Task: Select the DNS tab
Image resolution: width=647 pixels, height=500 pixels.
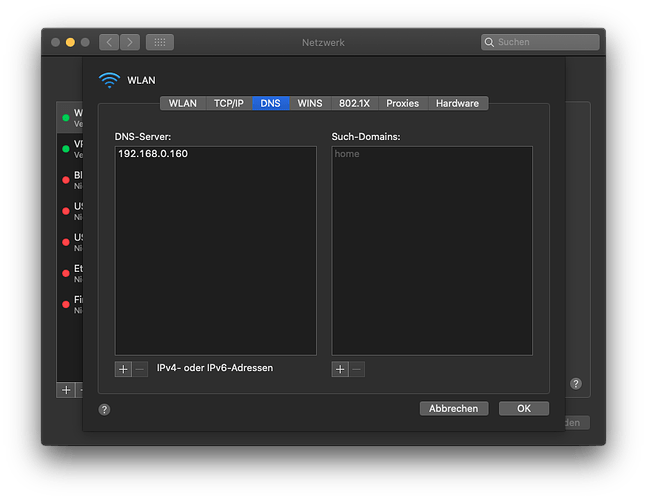Action: coord(270,103)
